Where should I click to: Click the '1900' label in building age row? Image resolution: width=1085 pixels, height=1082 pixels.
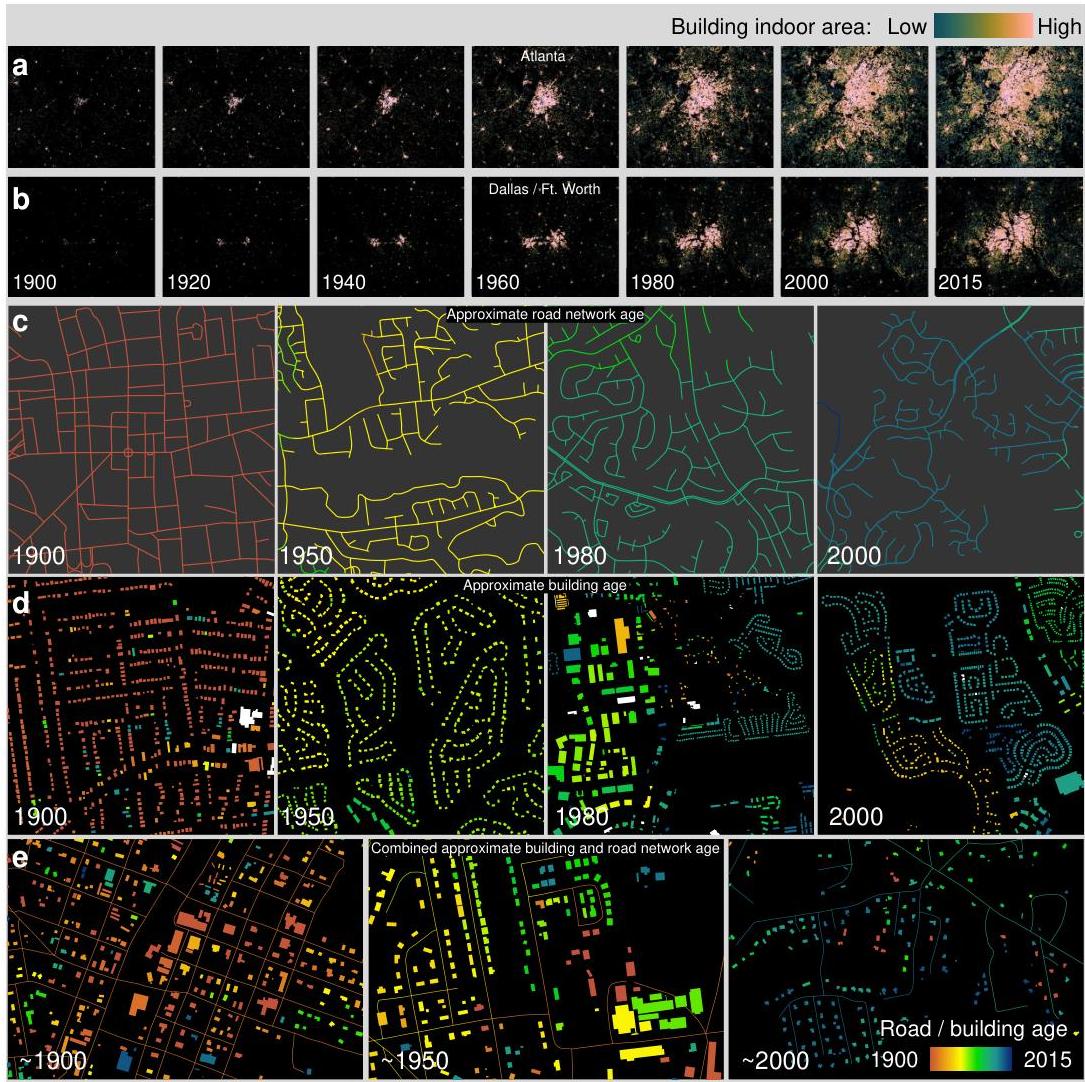tap(41, 816)
